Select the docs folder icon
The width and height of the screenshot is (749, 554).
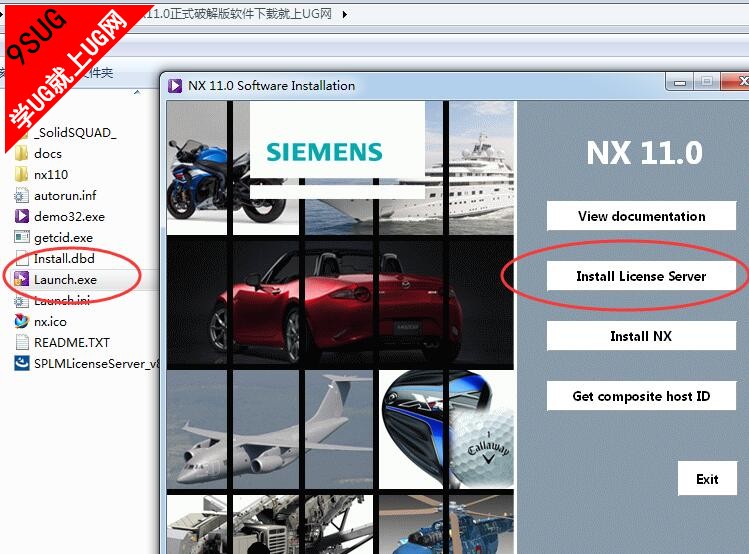coord(21,153)
